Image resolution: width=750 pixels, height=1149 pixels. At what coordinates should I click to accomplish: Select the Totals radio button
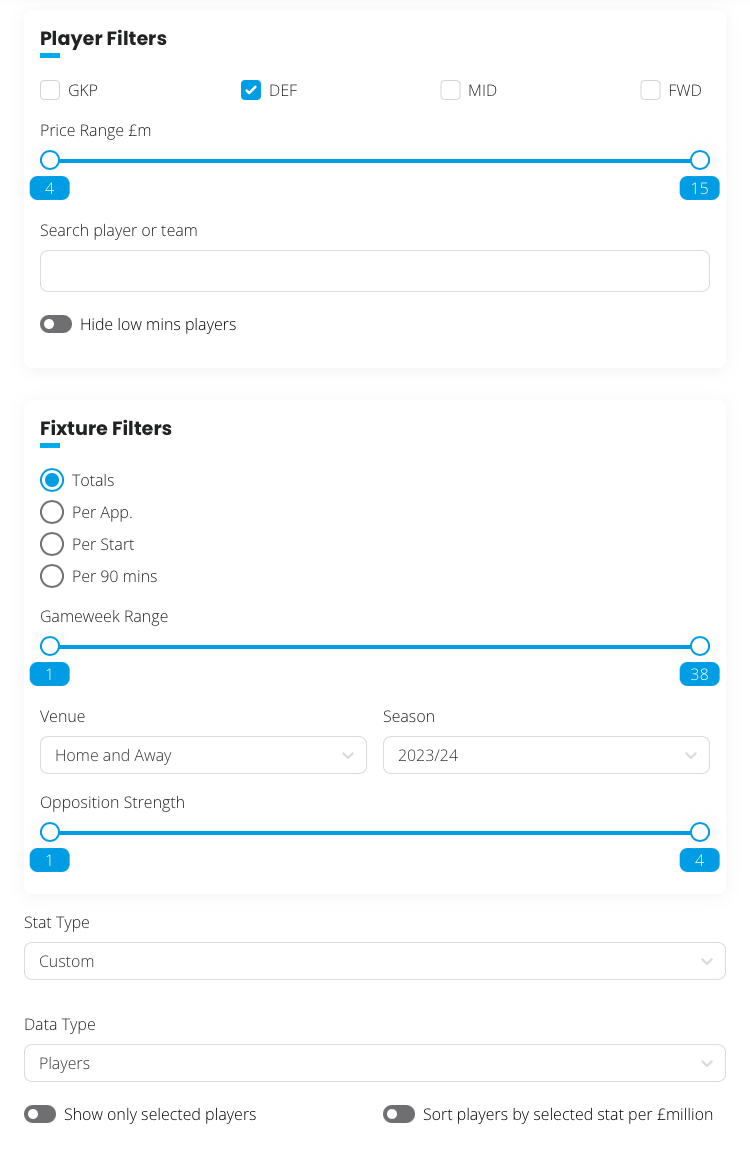click(51, 480)
